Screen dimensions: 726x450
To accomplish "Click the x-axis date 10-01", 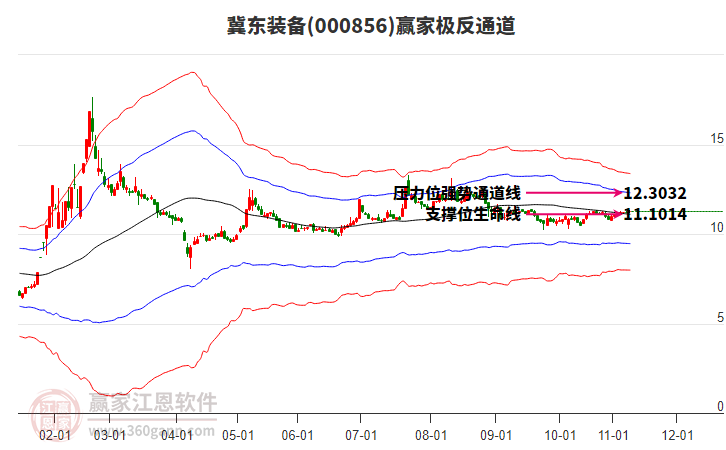I will pyautogui.click(x=560, y=436).
